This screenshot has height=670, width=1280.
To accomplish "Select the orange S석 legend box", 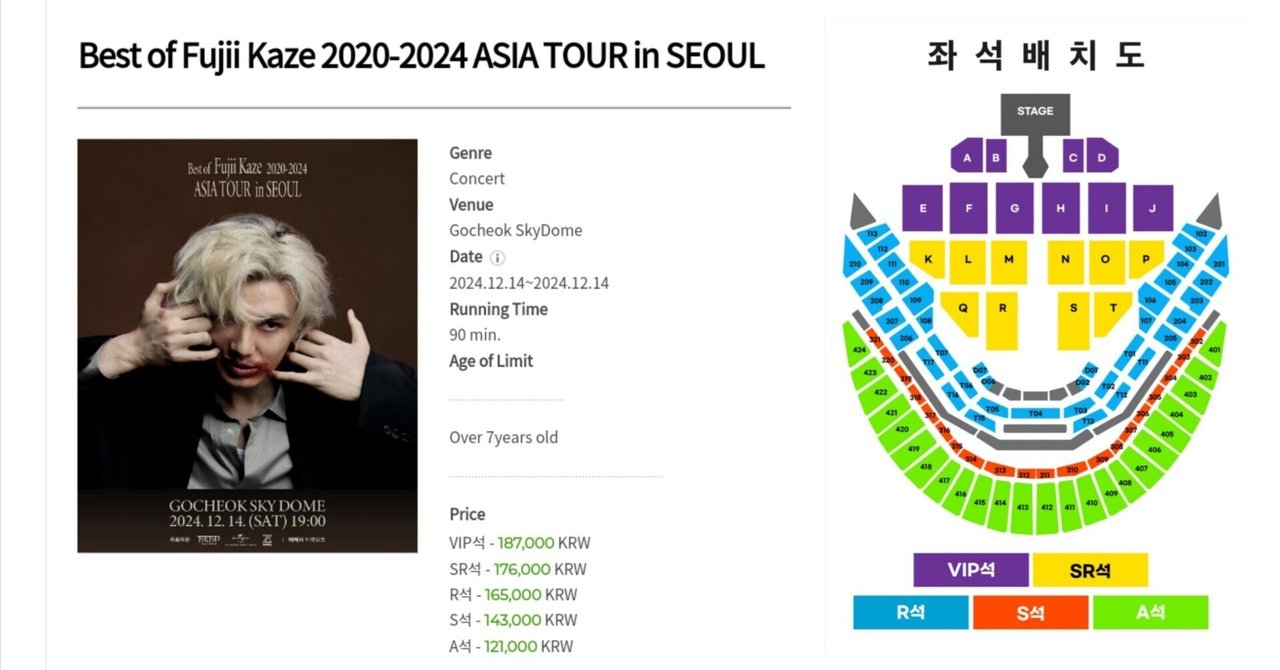I will [x=1031, y=613].
